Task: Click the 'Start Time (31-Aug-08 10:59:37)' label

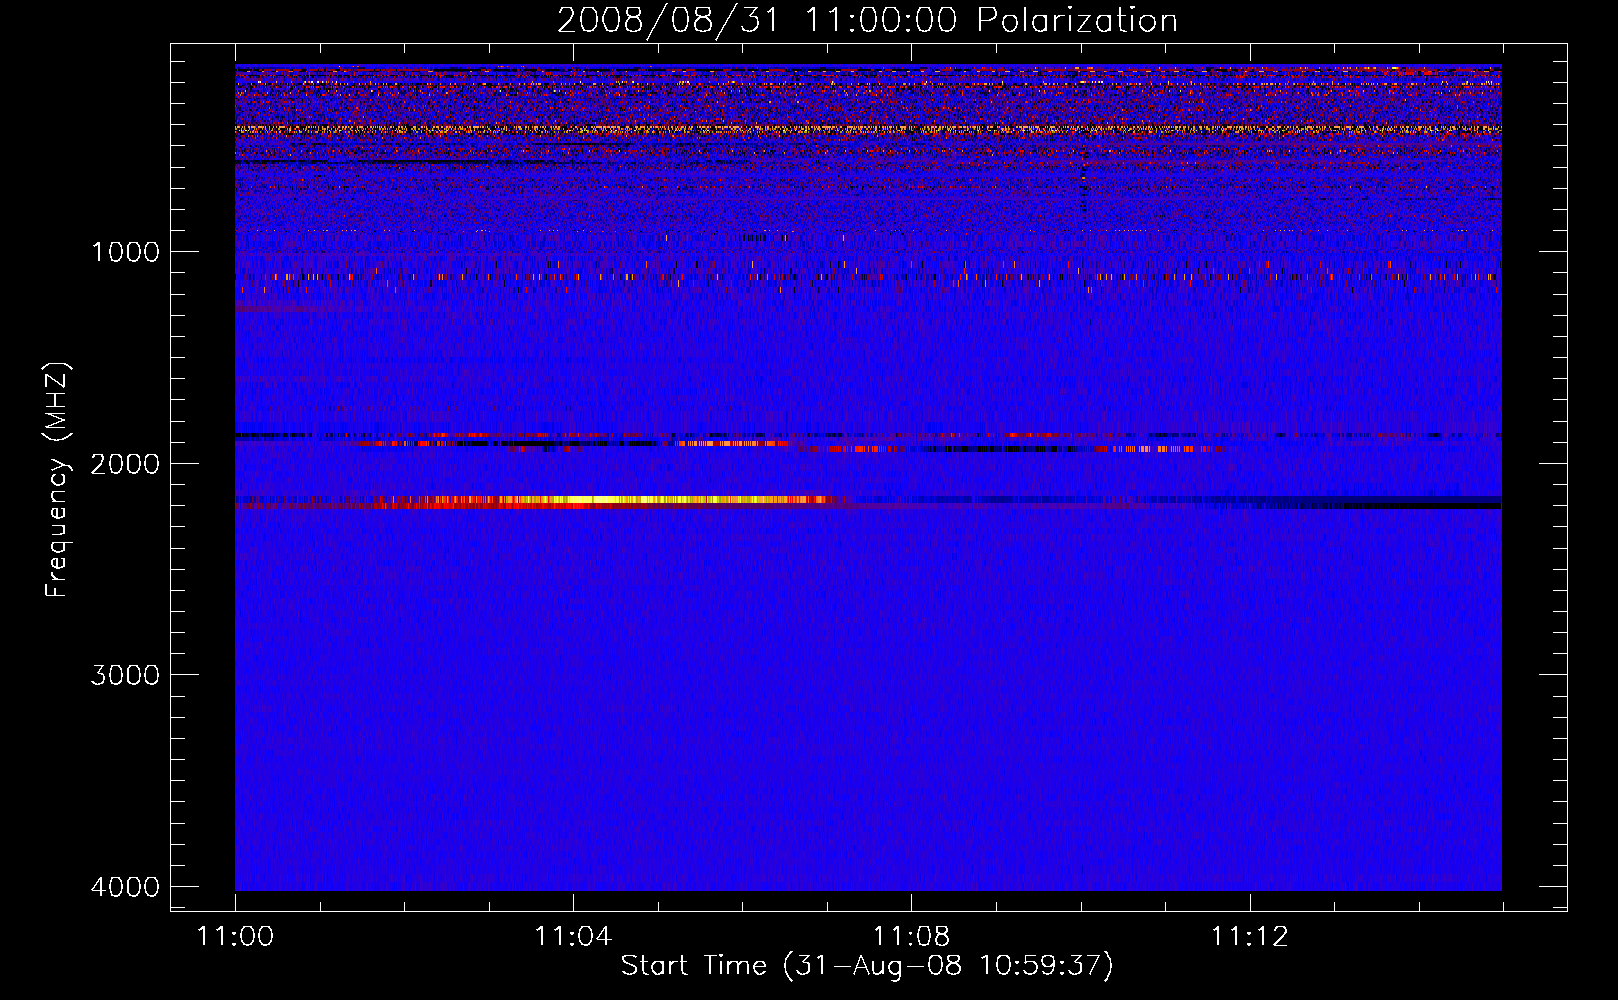Action: point(867,966)
